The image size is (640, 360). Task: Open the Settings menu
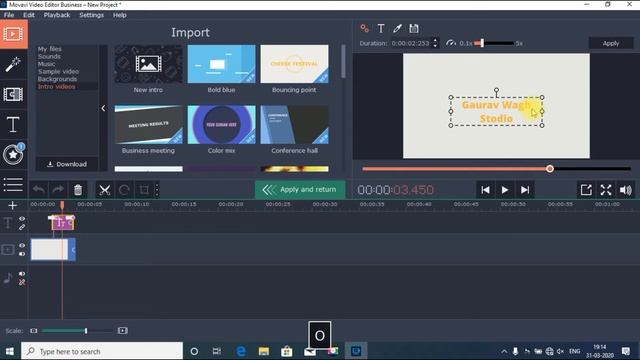click(x=91, y=15)
